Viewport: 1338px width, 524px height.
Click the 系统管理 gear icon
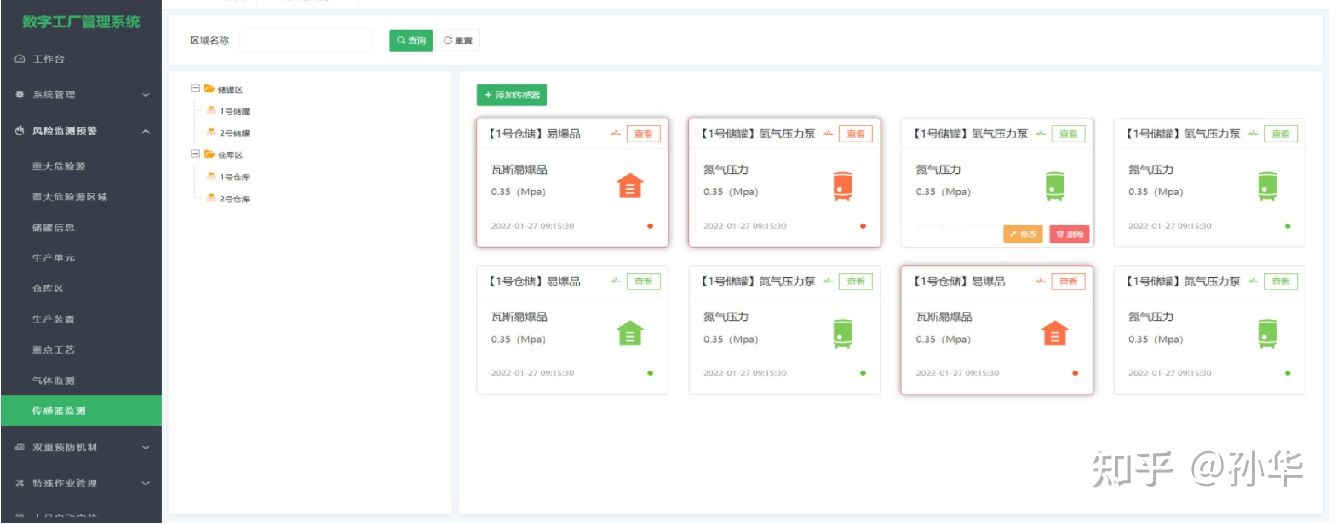click(x=20, y=95)
